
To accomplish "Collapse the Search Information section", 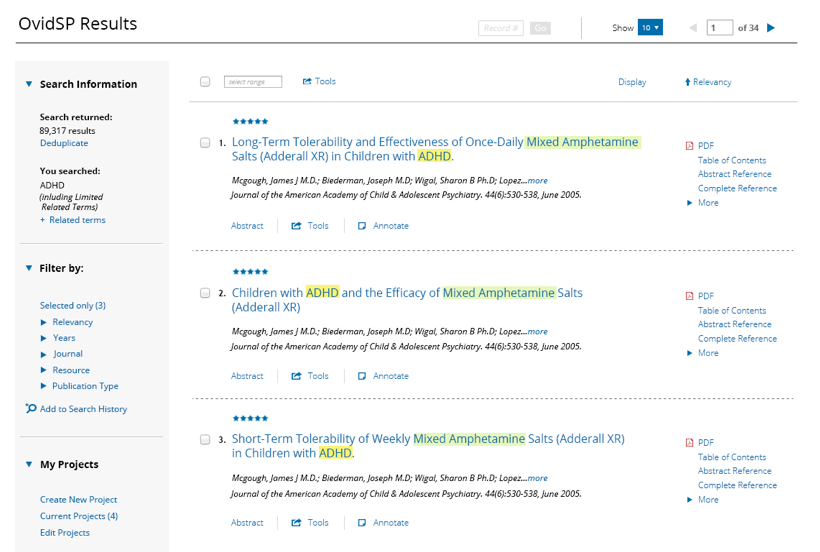I will pos(29,84).
